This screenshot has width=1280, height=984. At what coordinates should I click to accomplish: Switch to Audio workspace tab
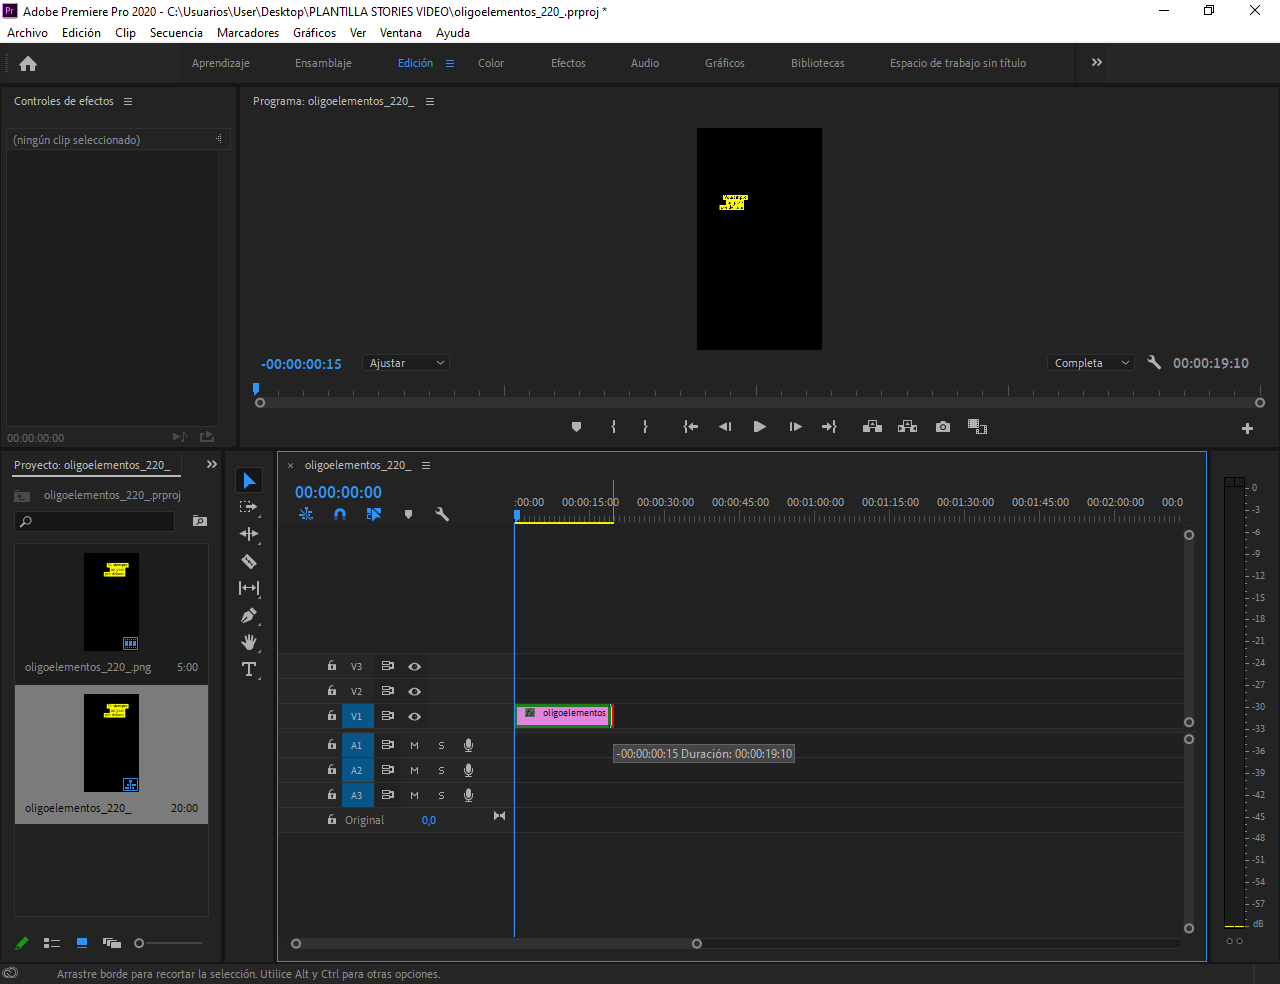click(645, 63)
